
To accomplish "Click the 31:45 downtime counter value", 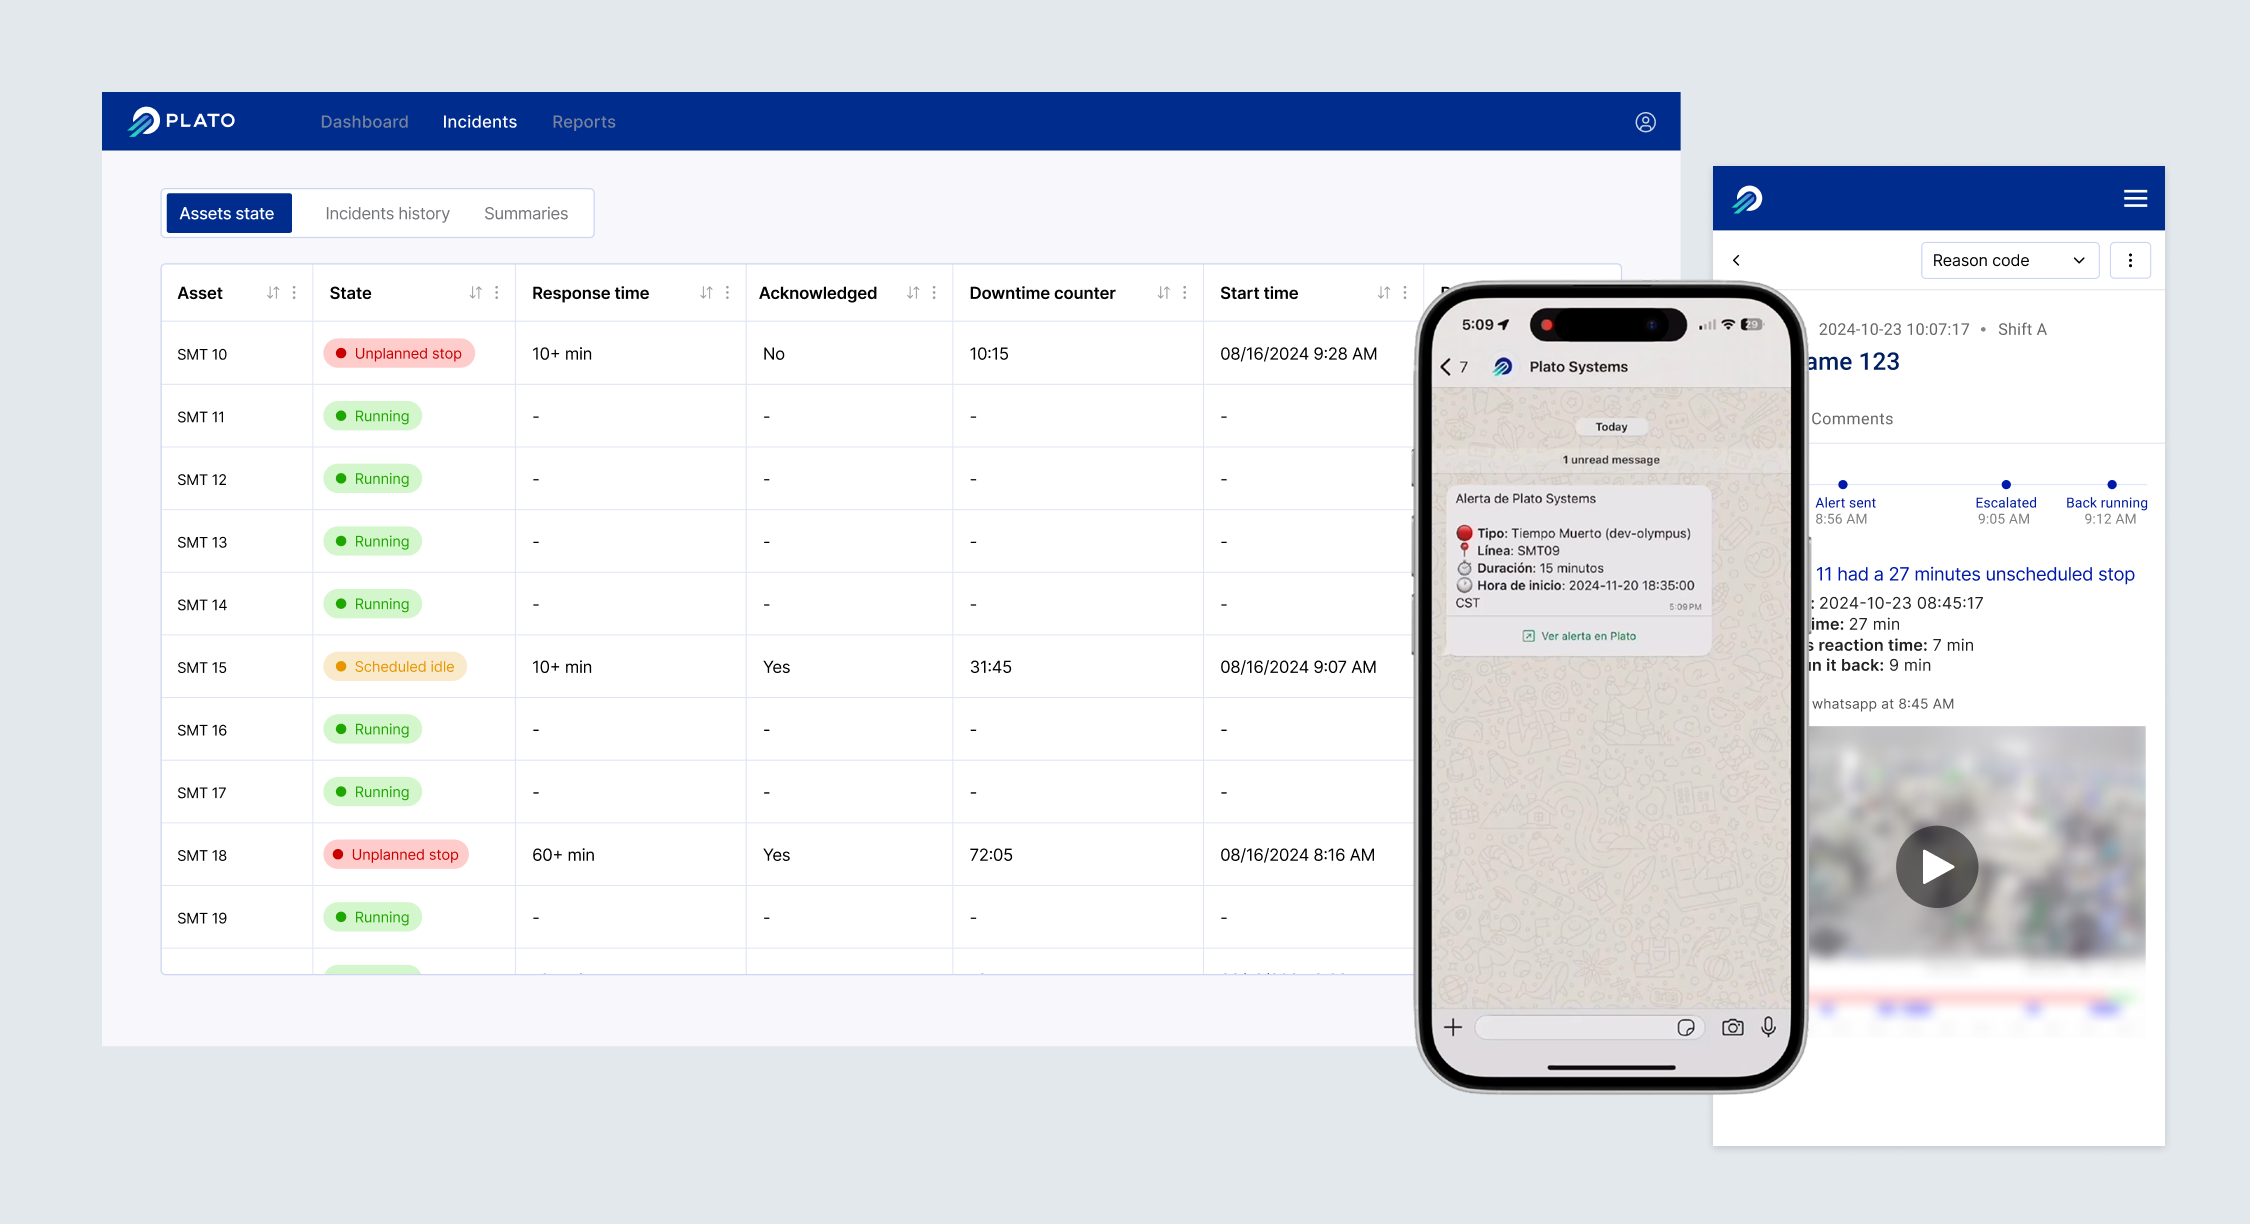I will (x=991, y=667).
